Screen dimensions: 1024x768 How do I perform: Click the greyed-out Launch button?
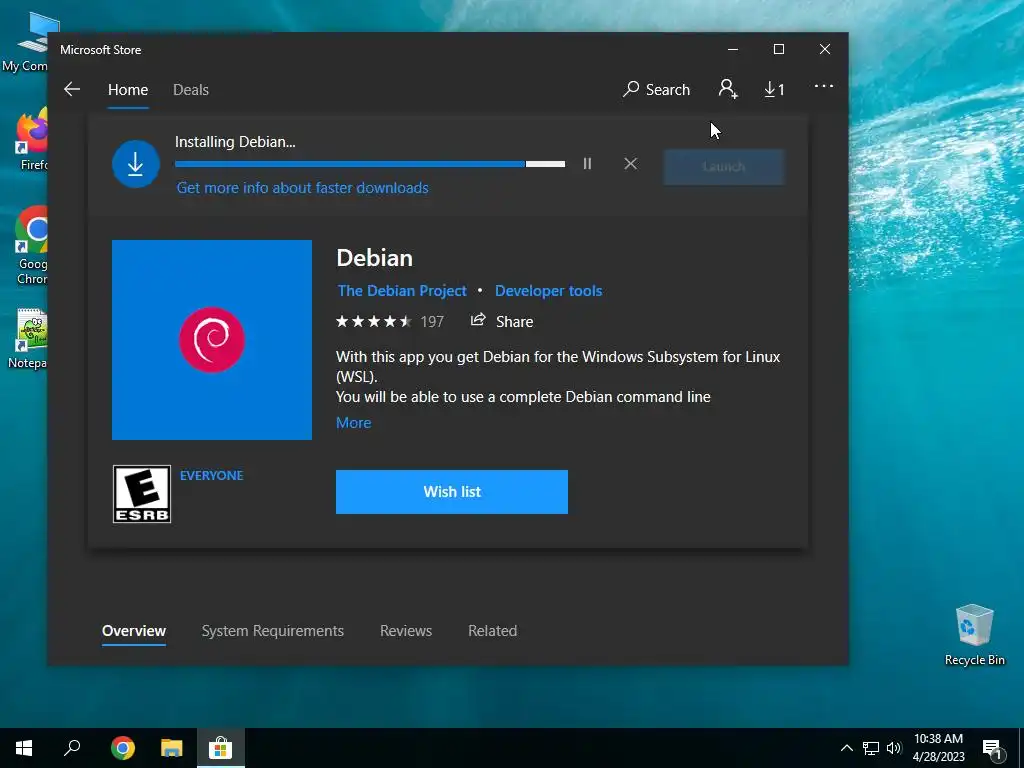(724, 167)
